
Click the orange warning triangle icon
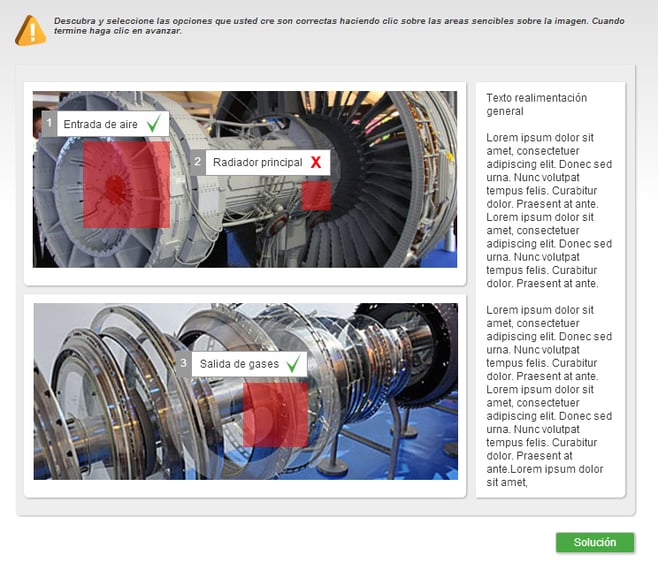point(31,31)
